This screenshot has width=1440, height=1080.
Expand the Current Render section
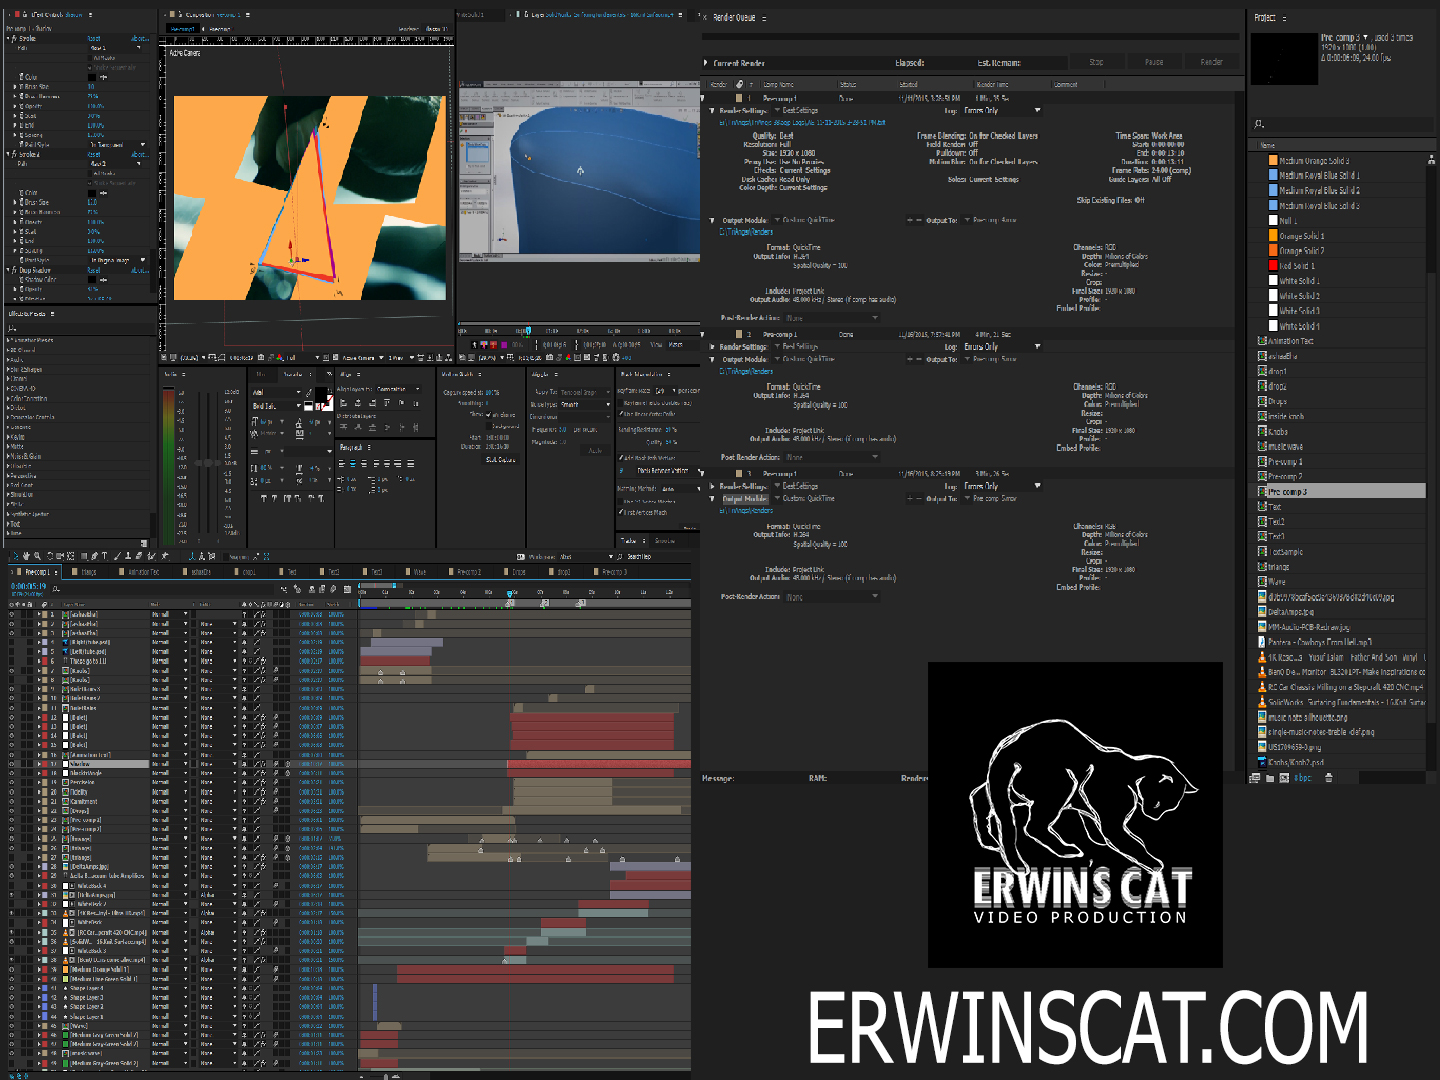click(x=705, y=63)
